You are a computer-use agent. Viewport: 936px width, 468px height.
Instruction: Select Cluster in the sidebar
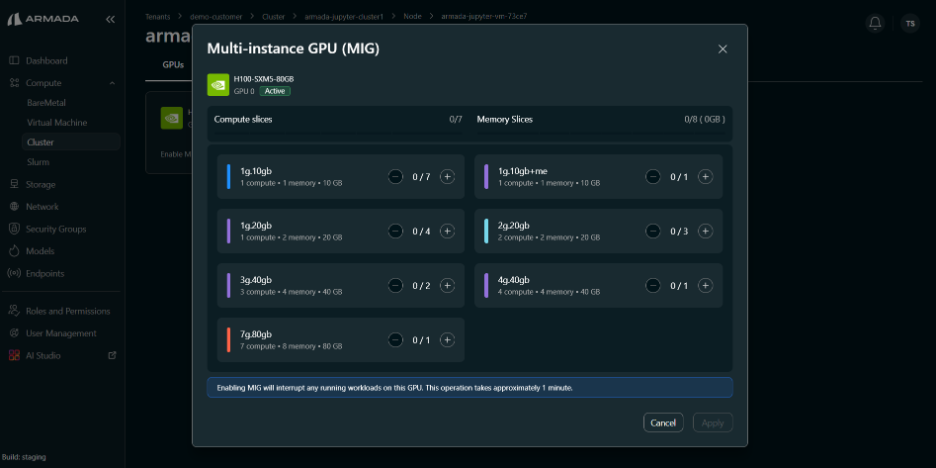pyautogui.click(x=71, y=142)
